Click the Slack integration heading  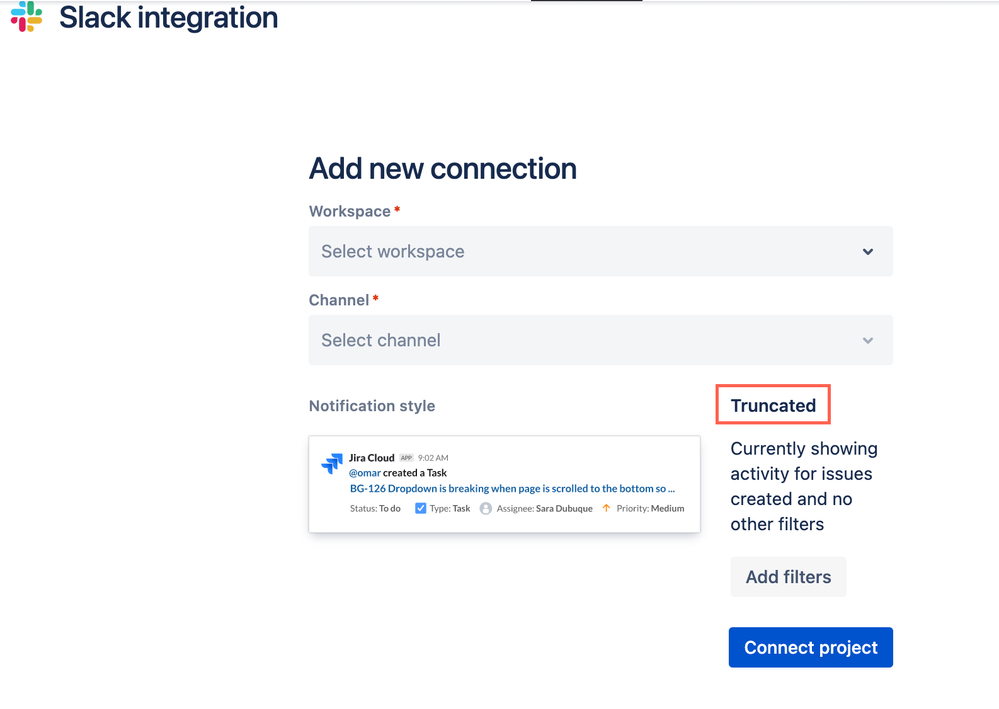pos(168,17)
